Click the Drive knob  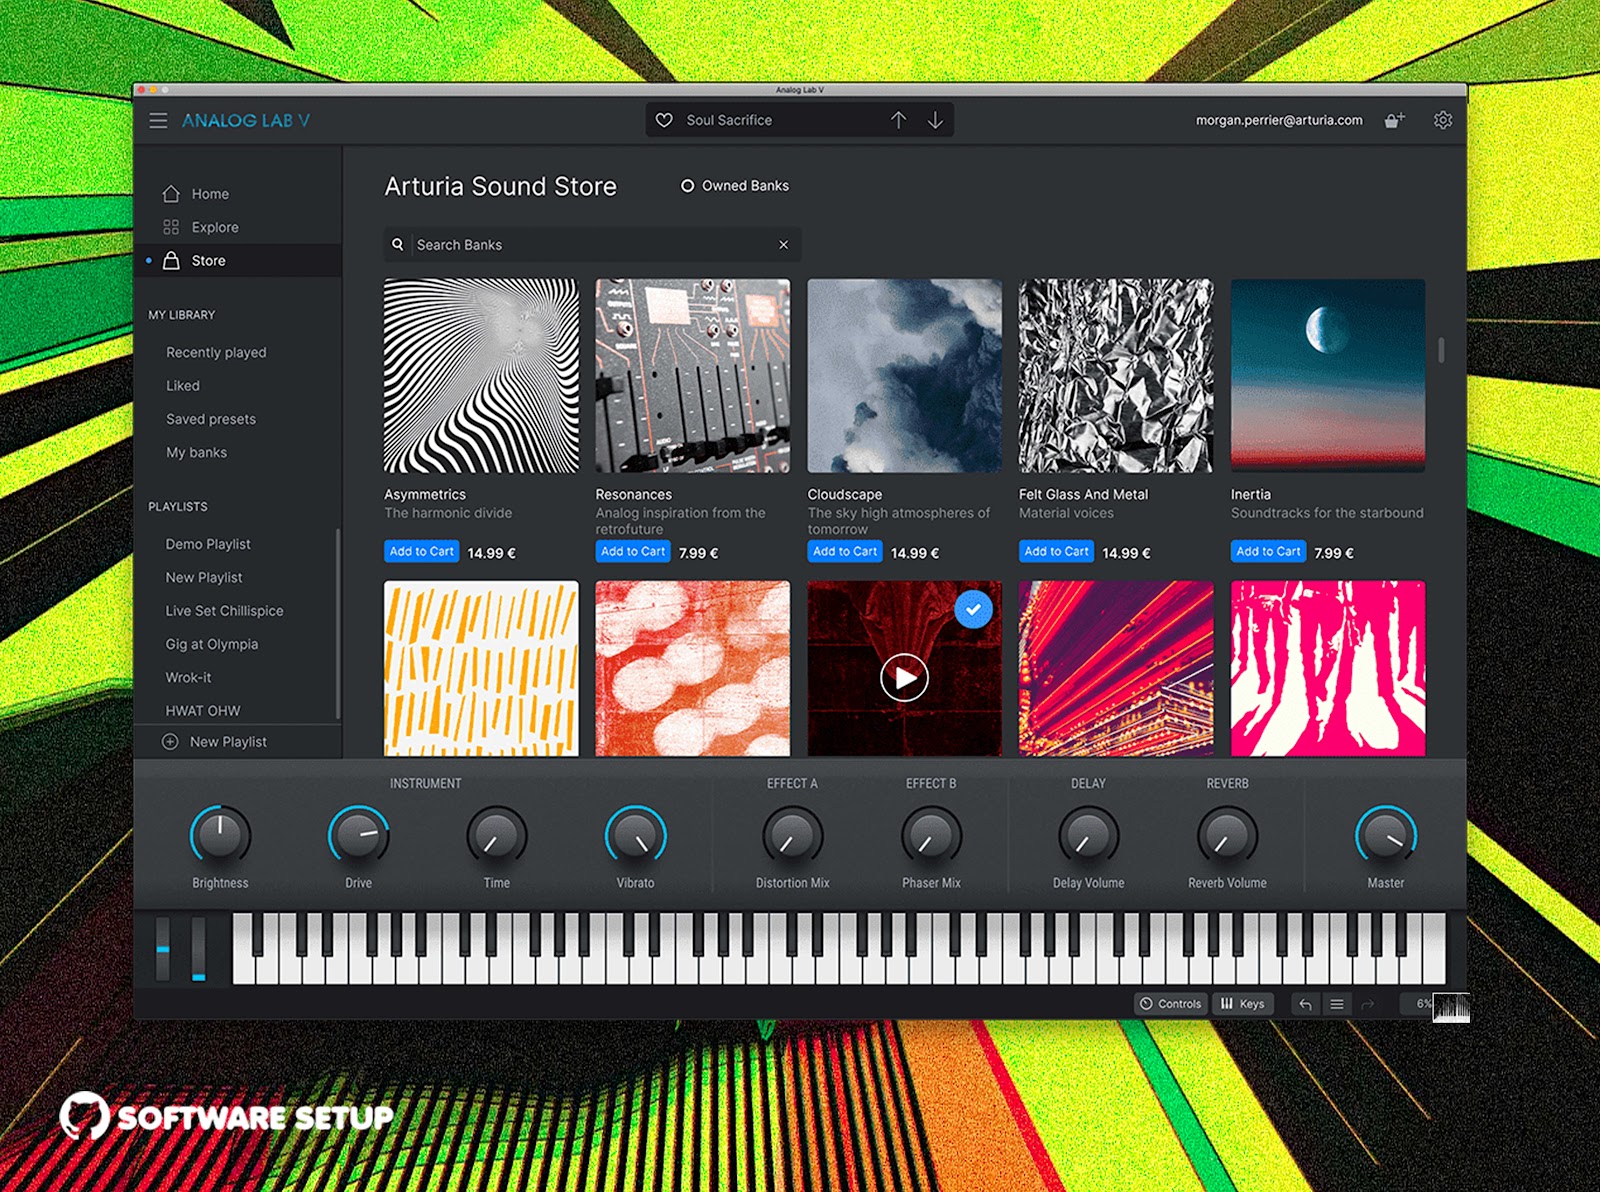click(x=359, y=835)
